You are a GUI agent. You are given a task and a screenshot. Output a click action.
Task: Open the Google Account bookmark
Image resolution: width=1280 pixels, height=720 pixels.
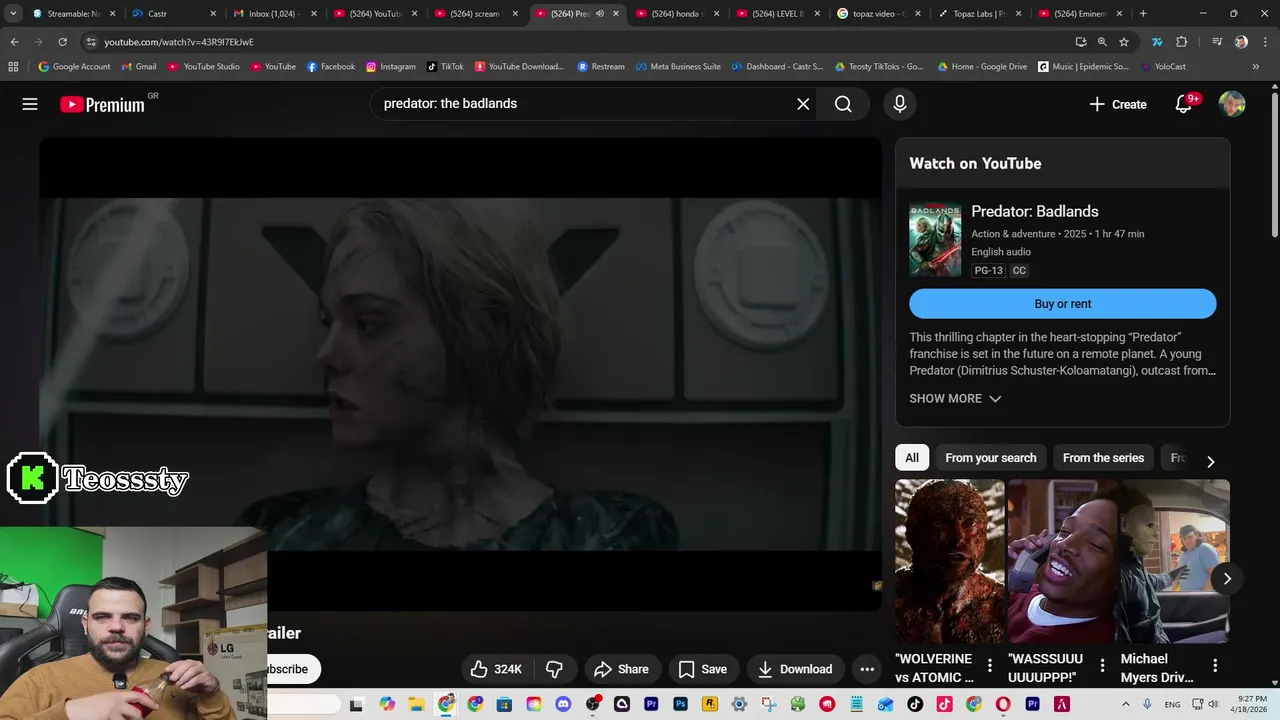tap(74, 67)
